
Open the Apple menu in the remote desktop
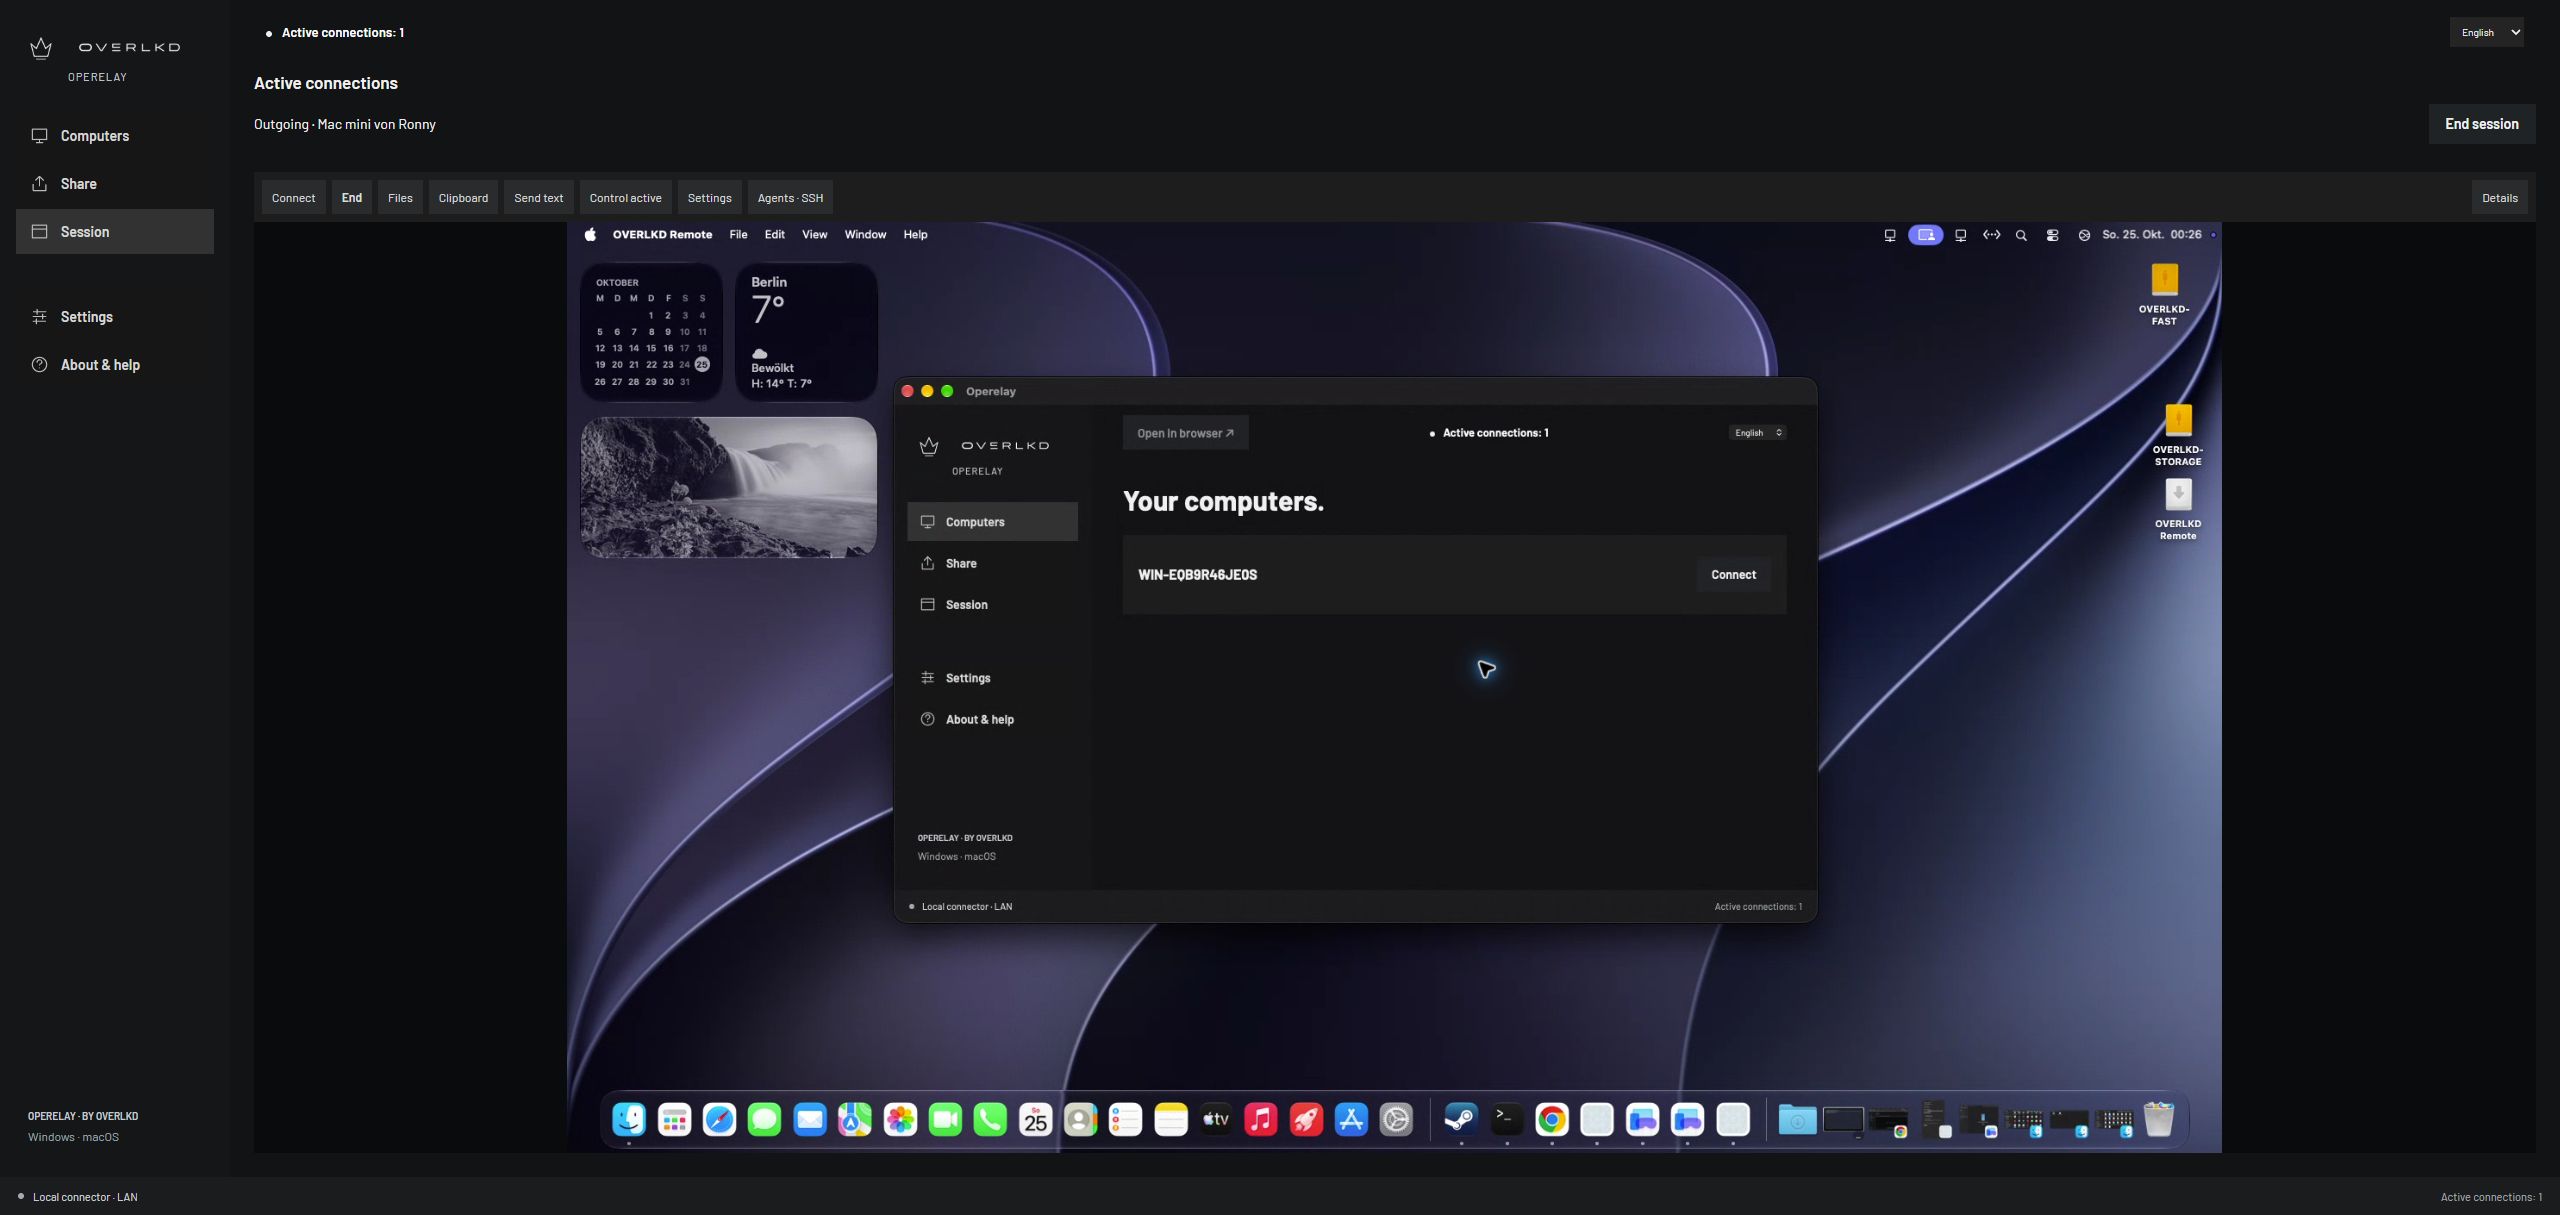pyautogui.click(x=590, y=235)
